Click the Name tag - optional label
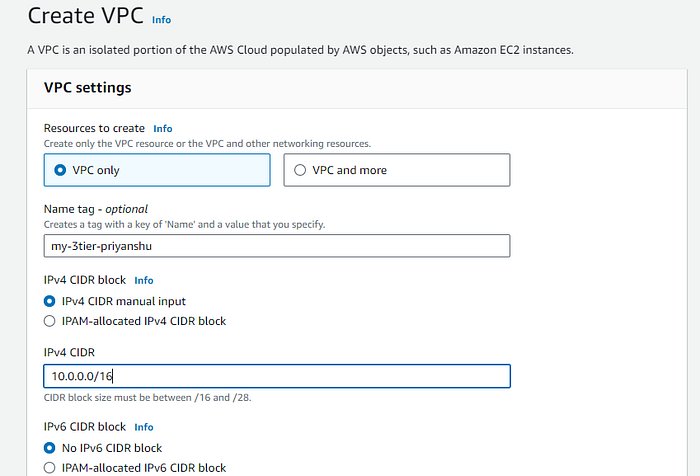700x476 pixels. (96, 209)
